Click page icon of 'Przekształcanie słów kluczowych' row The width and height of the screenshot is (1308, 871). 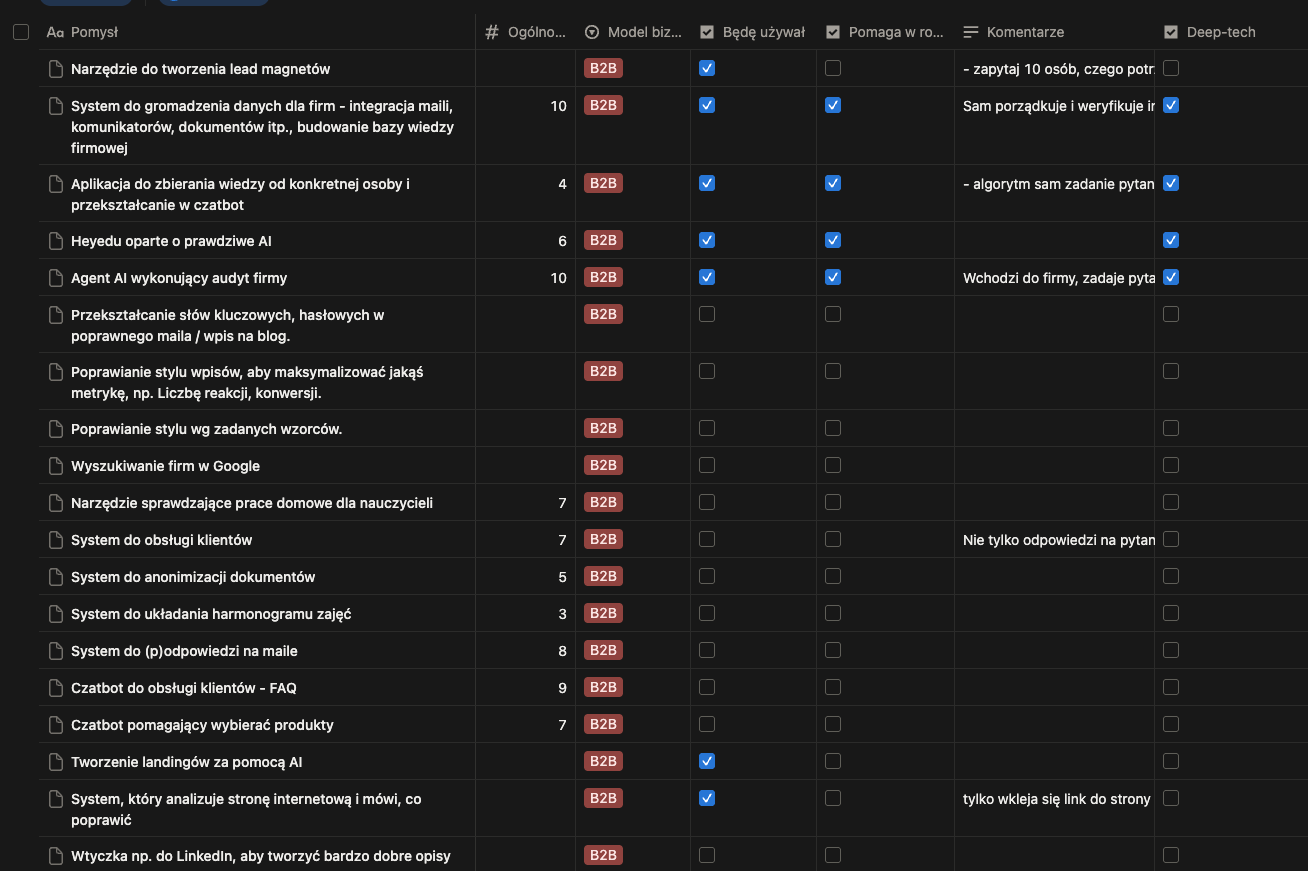click(x=57, y=315)
